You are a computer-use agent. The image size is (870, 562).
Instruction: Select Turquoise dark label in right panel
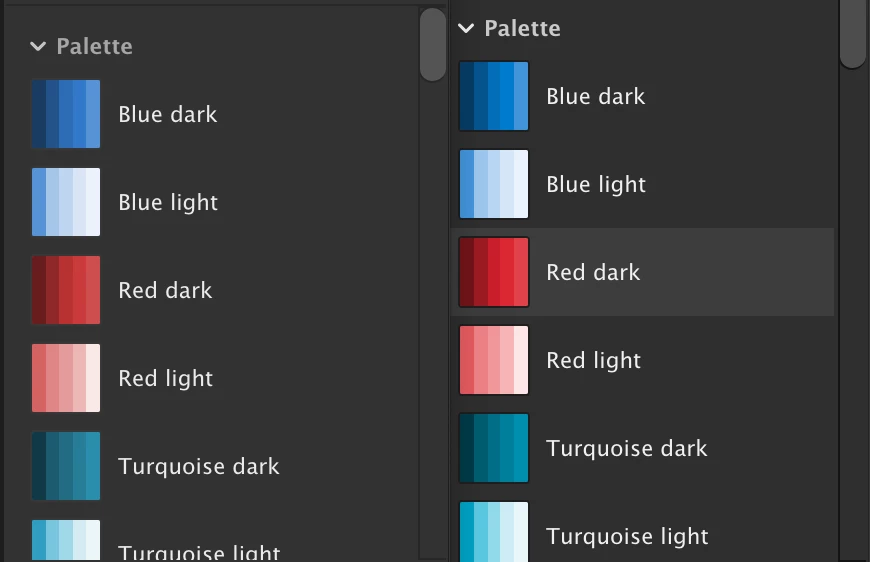click(627, 448)
